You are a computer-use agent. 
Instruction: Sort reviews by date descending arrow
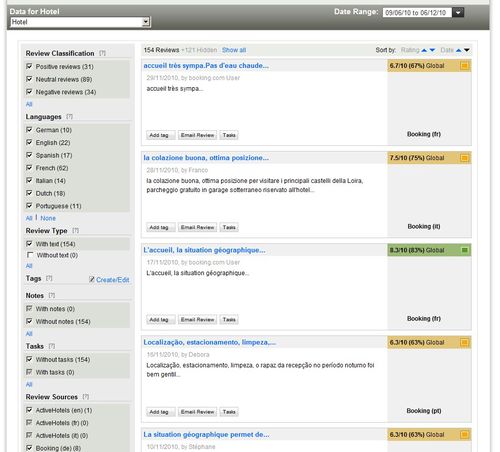click(467, 50)
